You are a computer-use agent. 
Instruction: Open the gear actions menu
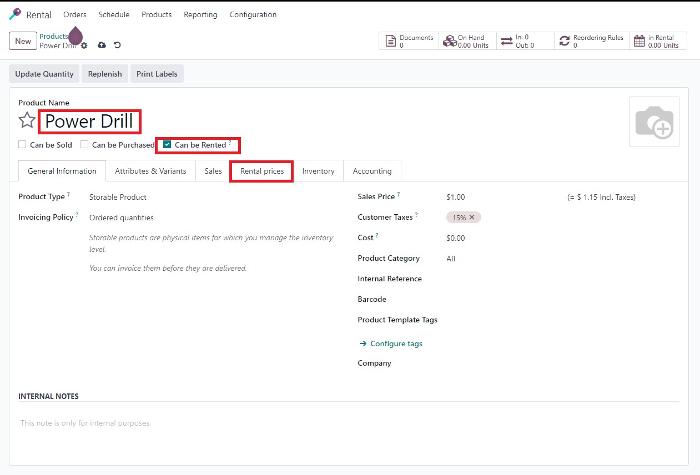point(84,46)
